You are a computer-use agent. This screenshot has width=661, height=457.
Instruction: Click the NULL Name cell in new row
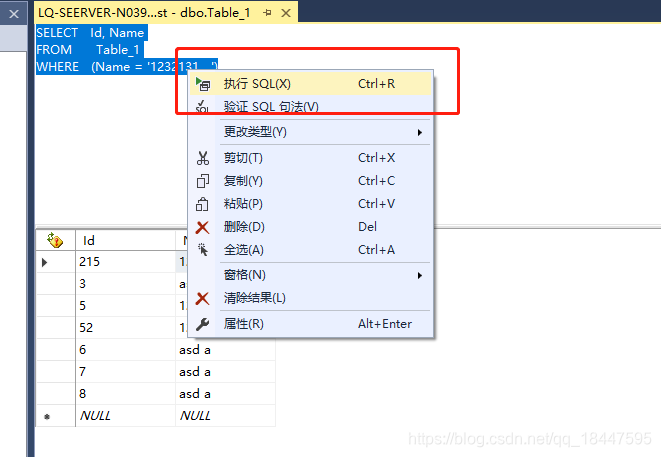[226, 416]
